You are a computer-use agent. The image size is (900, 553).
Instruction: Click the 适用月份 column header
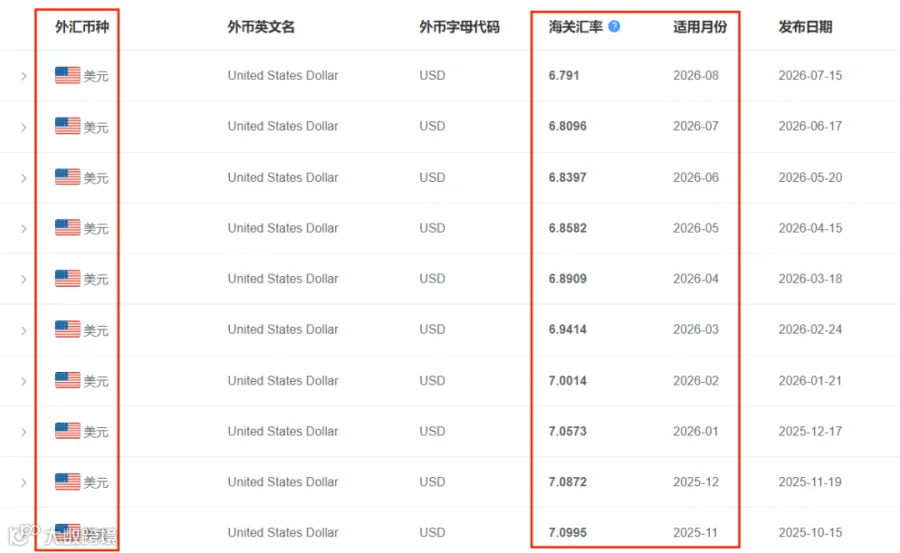pyautogui.click(x=700, y=27)
